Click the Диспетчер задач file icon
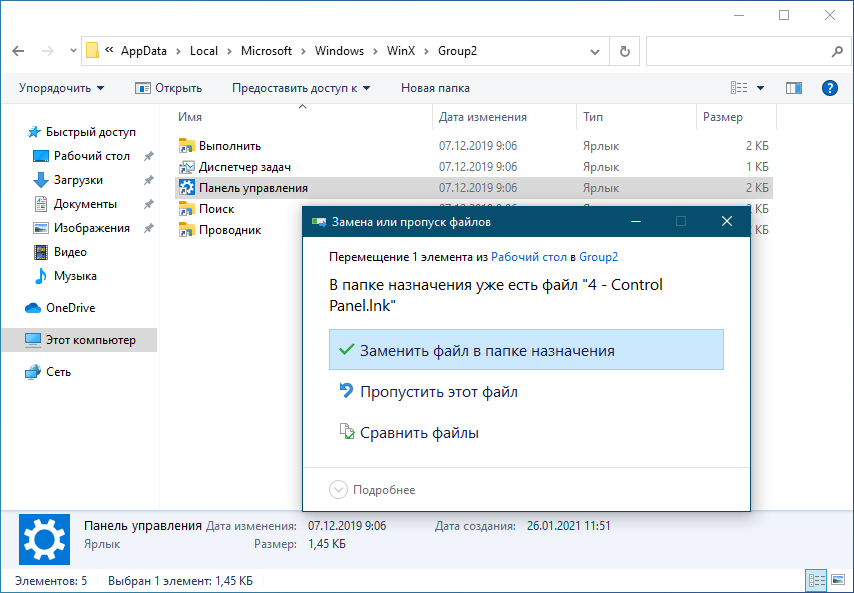Screen dimensions: 854x593 coord(186,167)
